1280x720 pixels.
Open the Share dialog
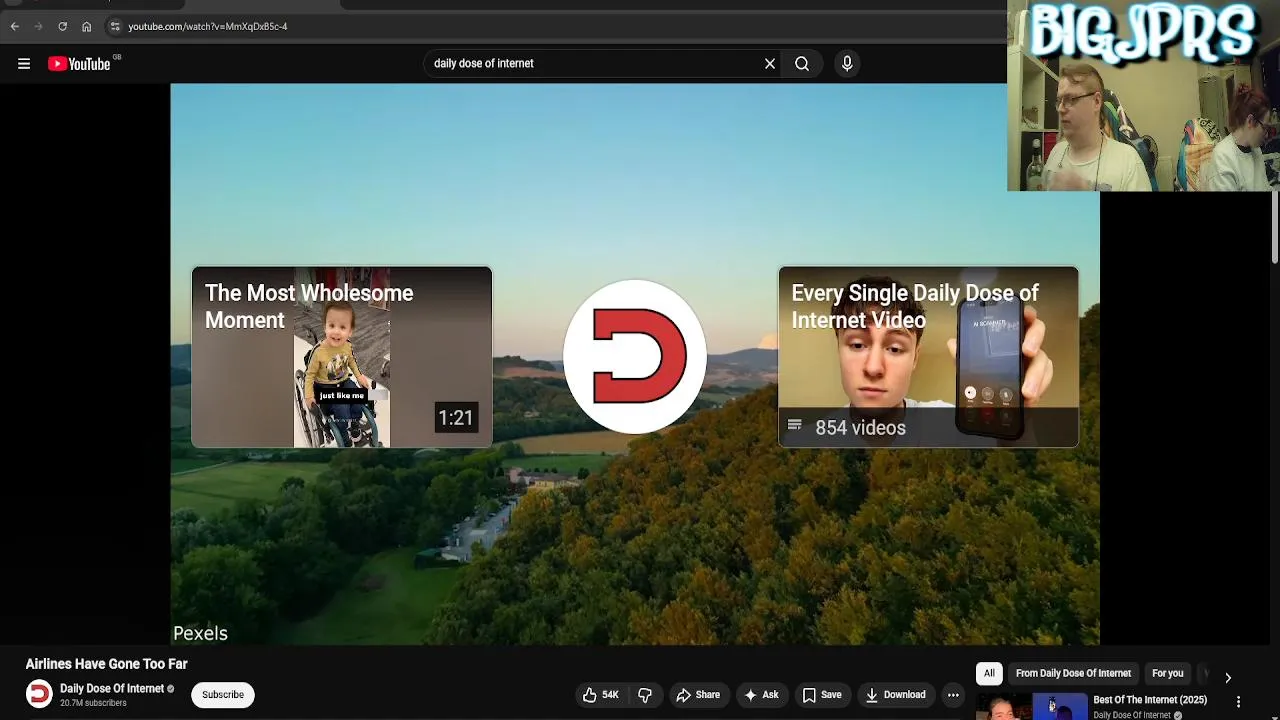click(698, 695)
